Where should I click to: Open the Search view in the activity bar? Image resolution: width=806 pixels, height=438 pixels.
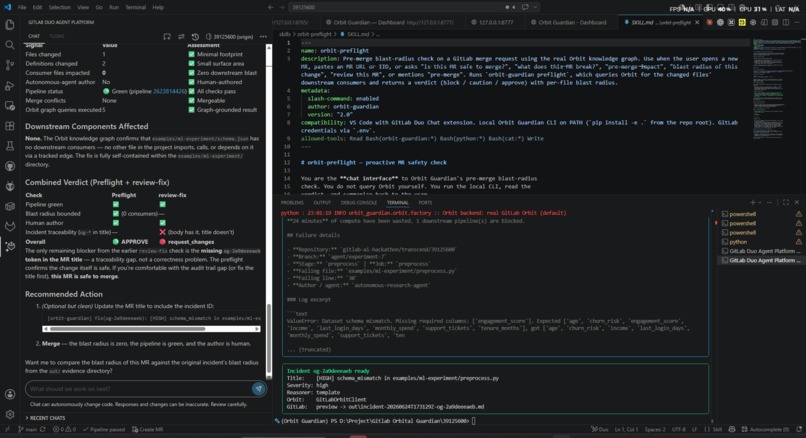[9, 45]
